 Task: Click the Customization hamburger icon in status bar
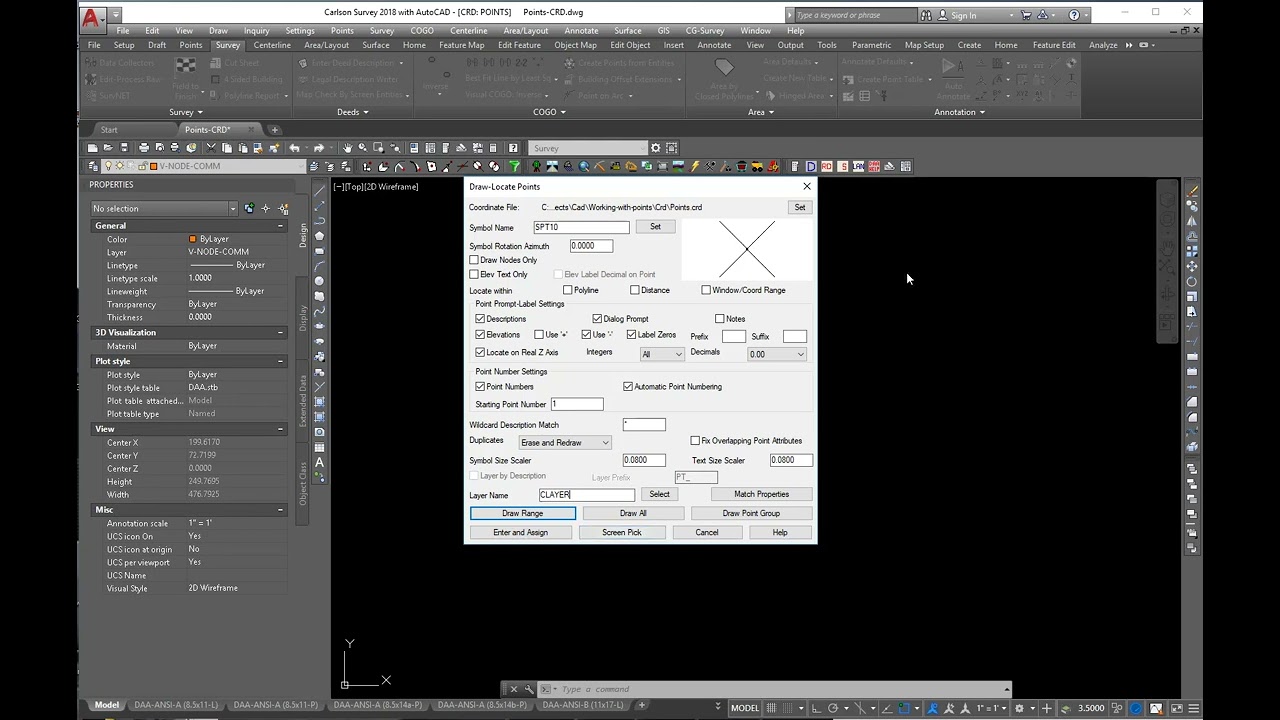tap(1194, 708)
